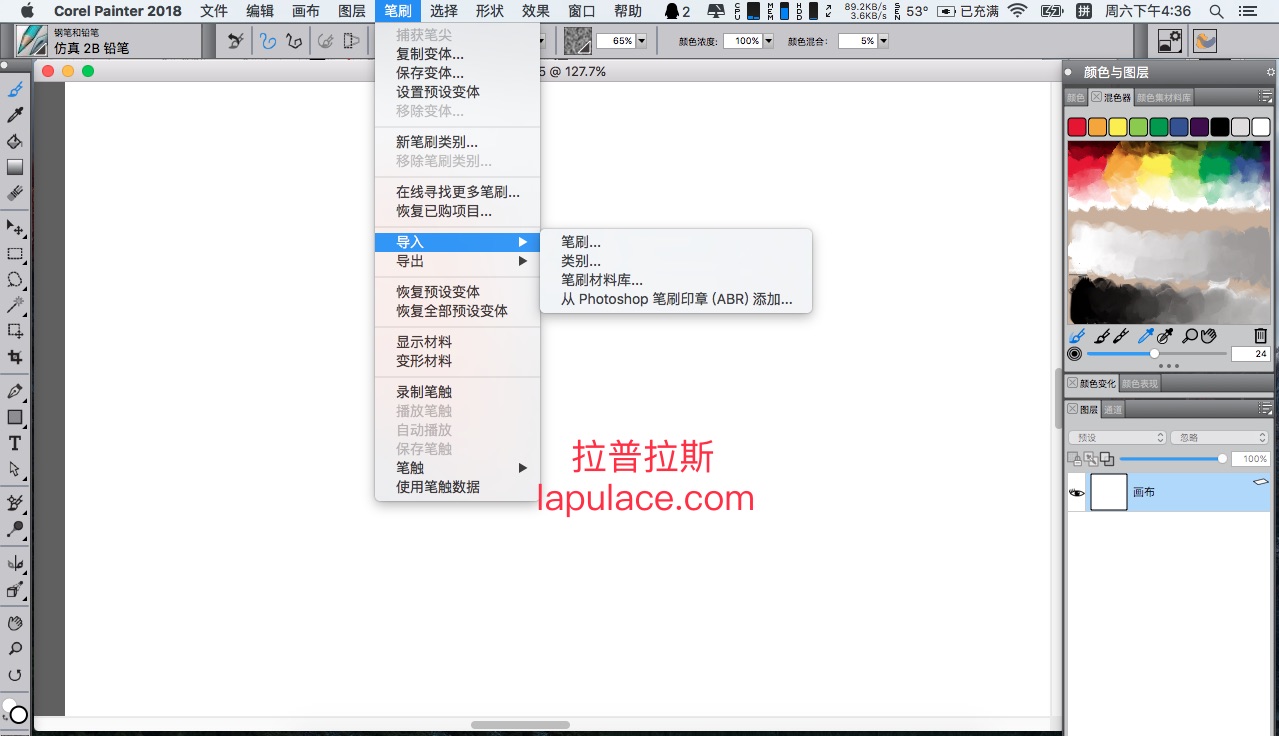Close the 混色器 tab with its X box
1279x736 pixels.
[1096, 97]
